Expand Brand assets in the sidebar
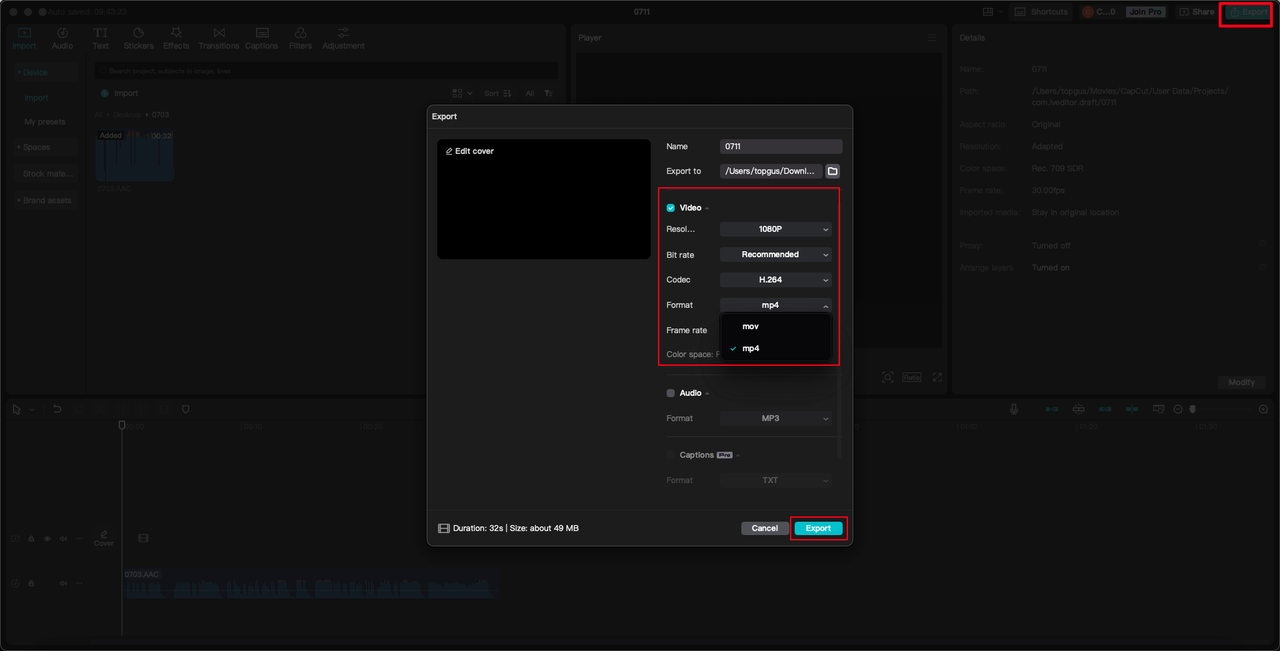Screen dimensions: 1280x651 tap(45, 200)
